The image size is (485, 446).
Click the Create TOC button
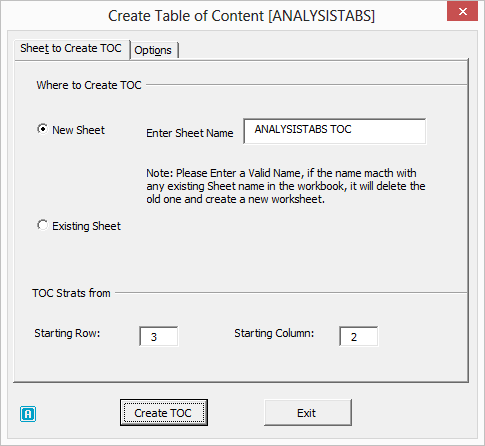coord(164,413)
